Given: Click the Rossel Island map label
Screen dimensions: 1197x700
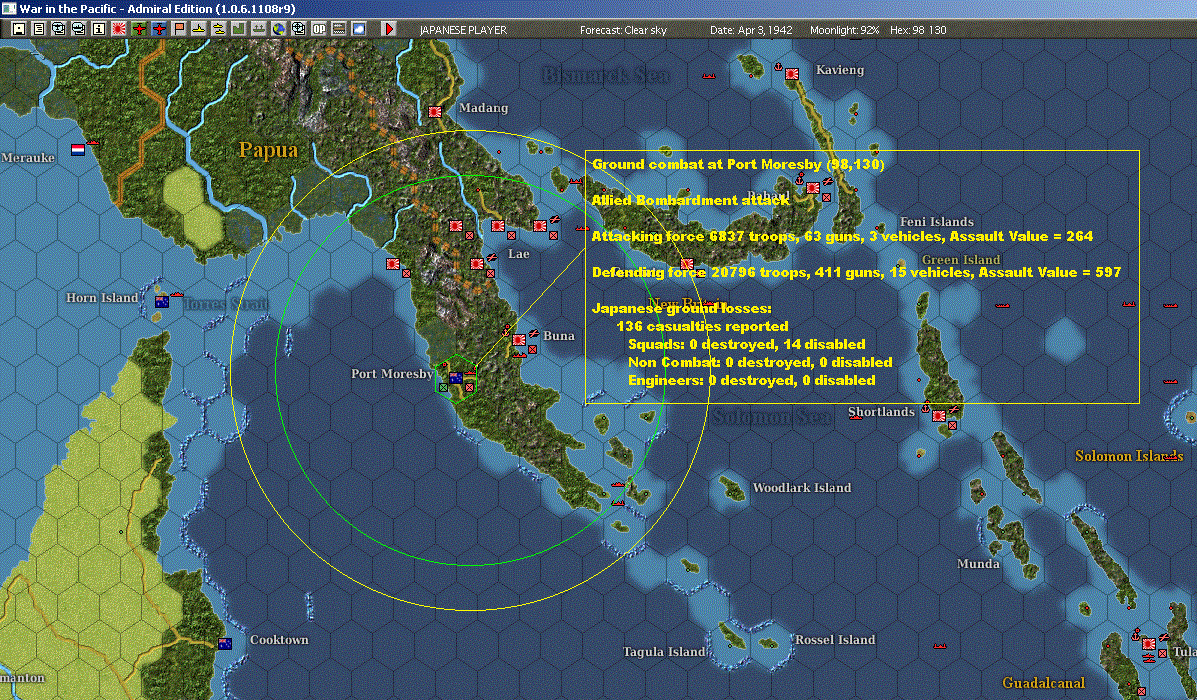Looking at the screenshot, I should 835,640.
